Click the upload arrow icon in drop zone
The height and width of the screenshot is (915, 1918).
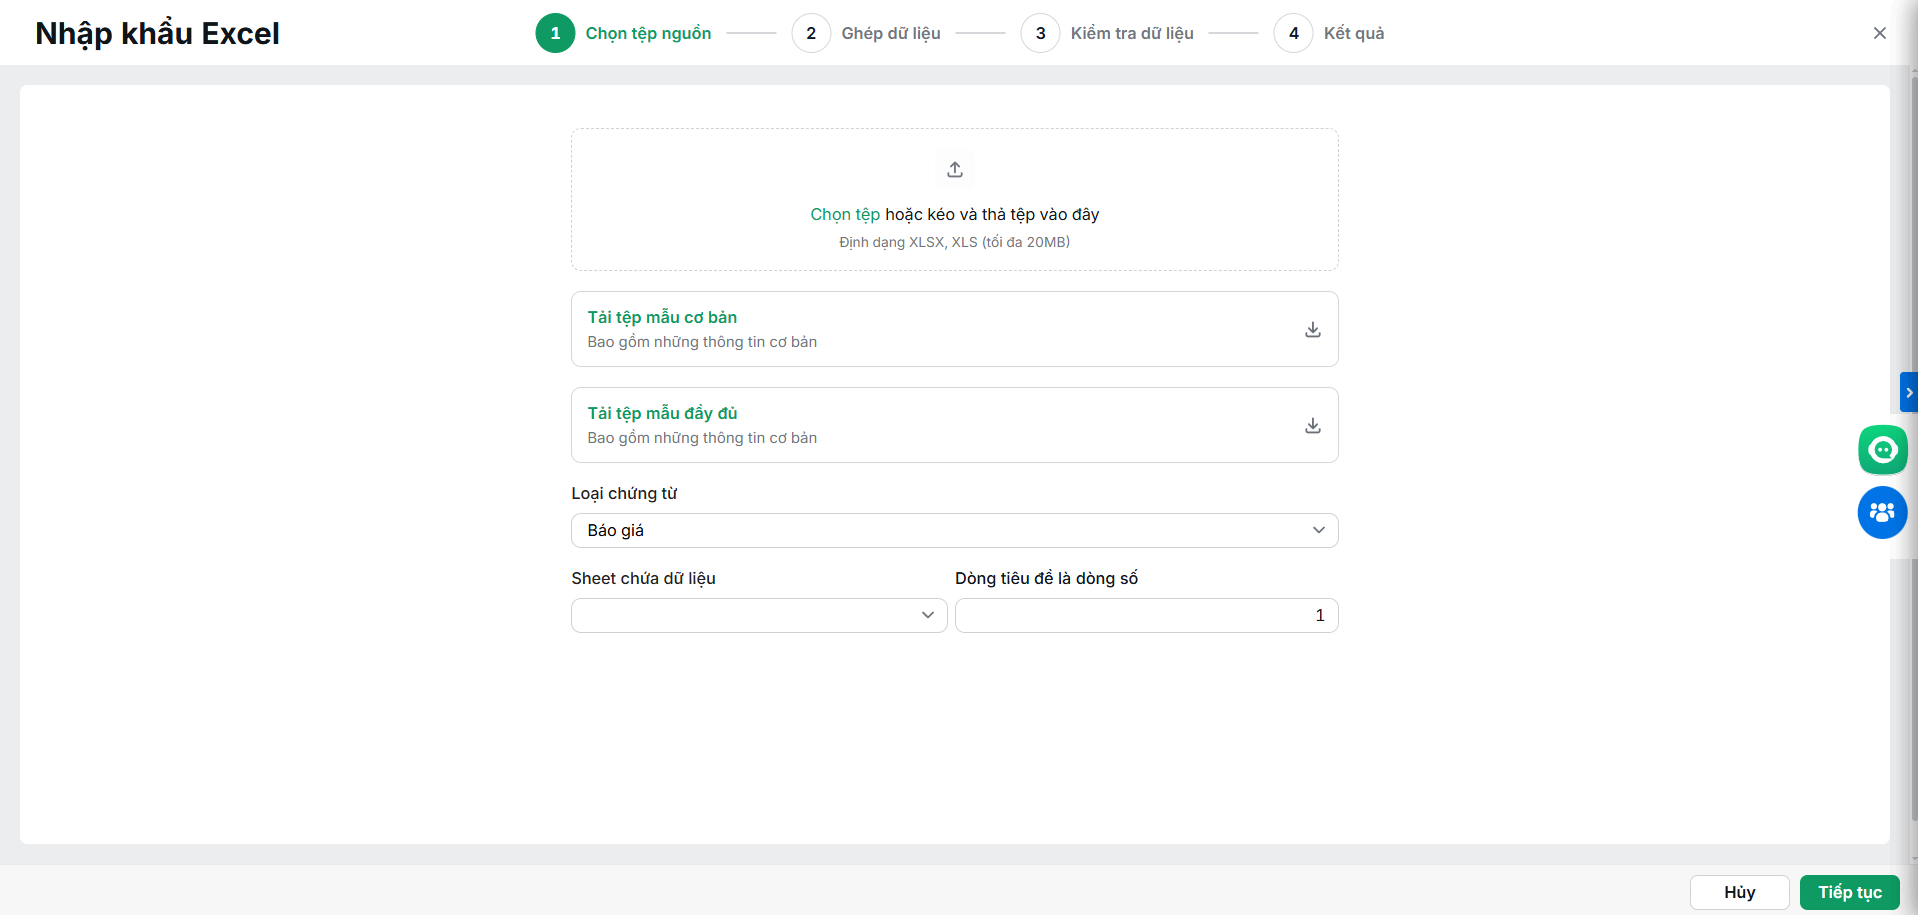[955, 169]
